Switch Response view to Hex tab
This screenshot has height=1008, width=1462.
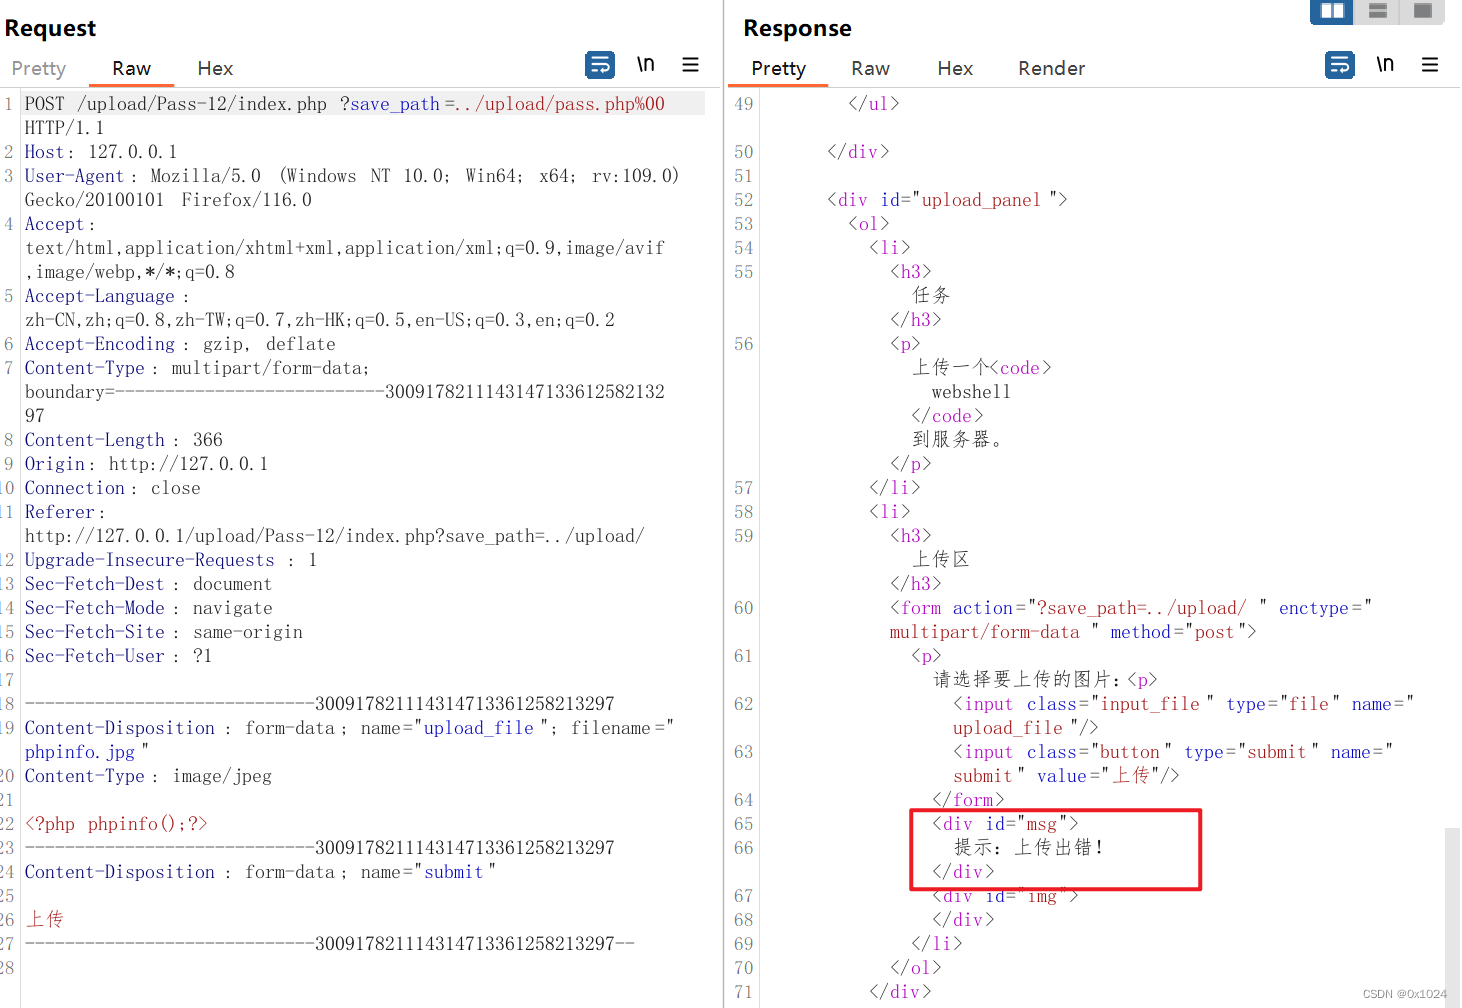pyautogui.click(x=955, y=68)
